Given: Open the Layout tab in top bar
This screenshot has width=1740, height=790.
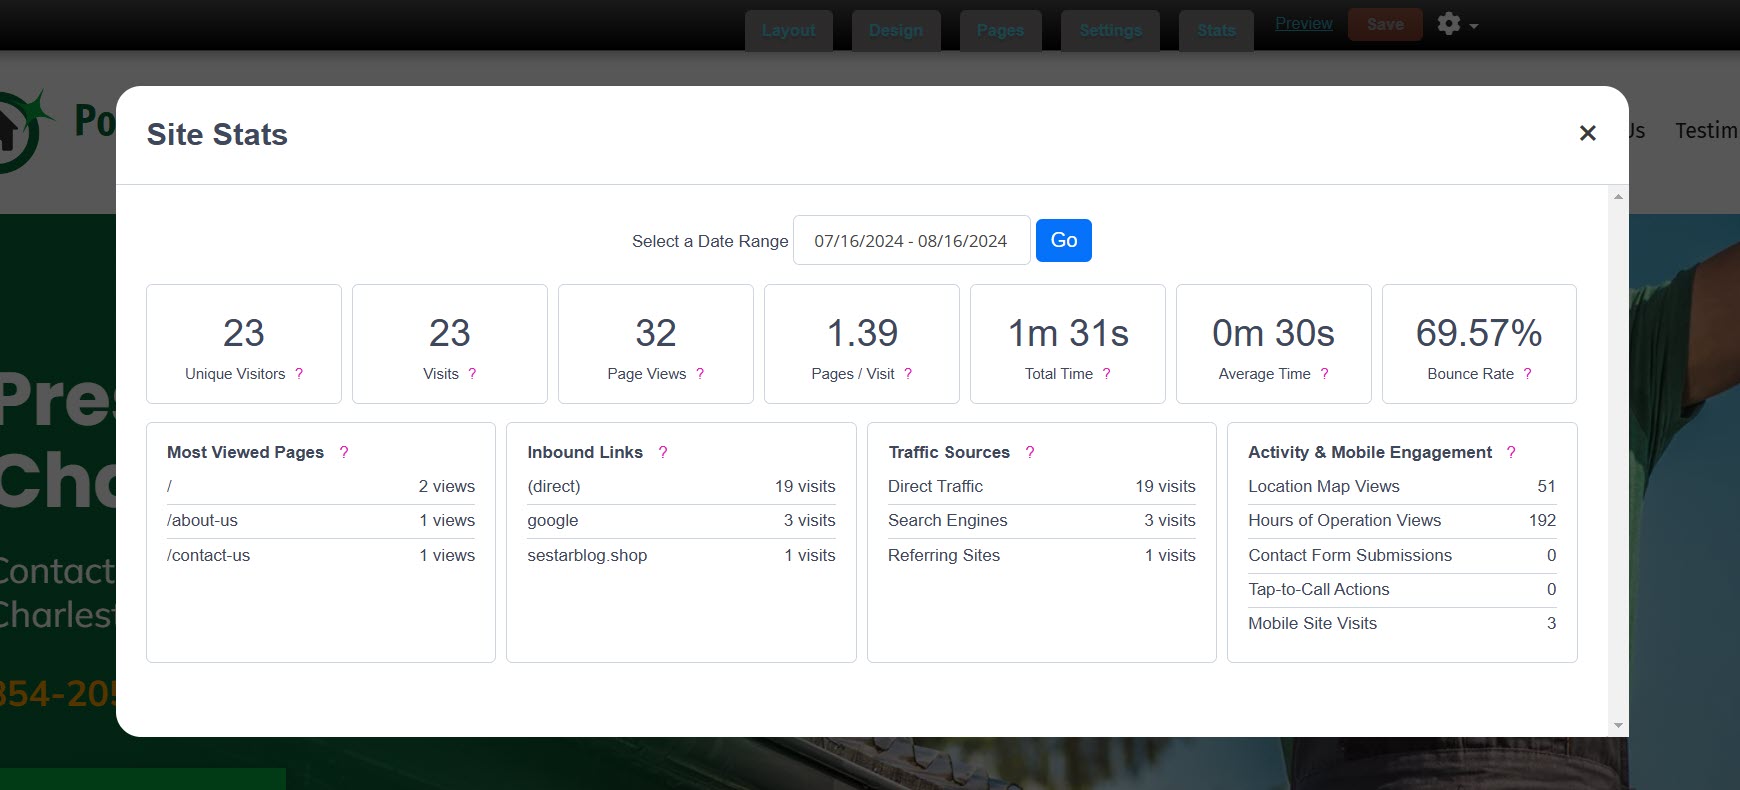Looking at the screenshot, I should [x=788, y=30].
